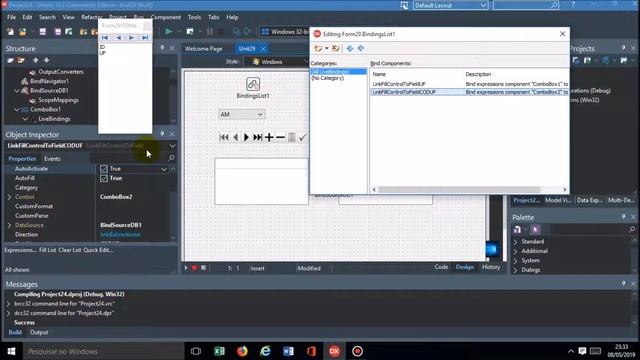Pin the Object Inspector panel
This screenshot has height=360, width=640.
point(162,134)
